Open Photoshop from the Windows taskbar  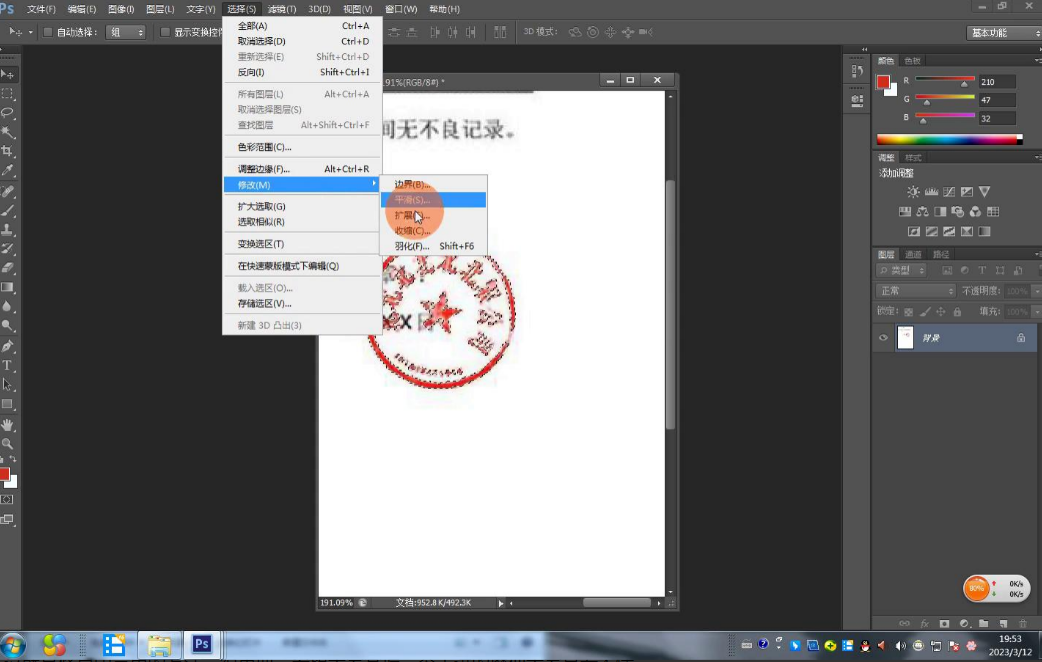pos(201,644)
